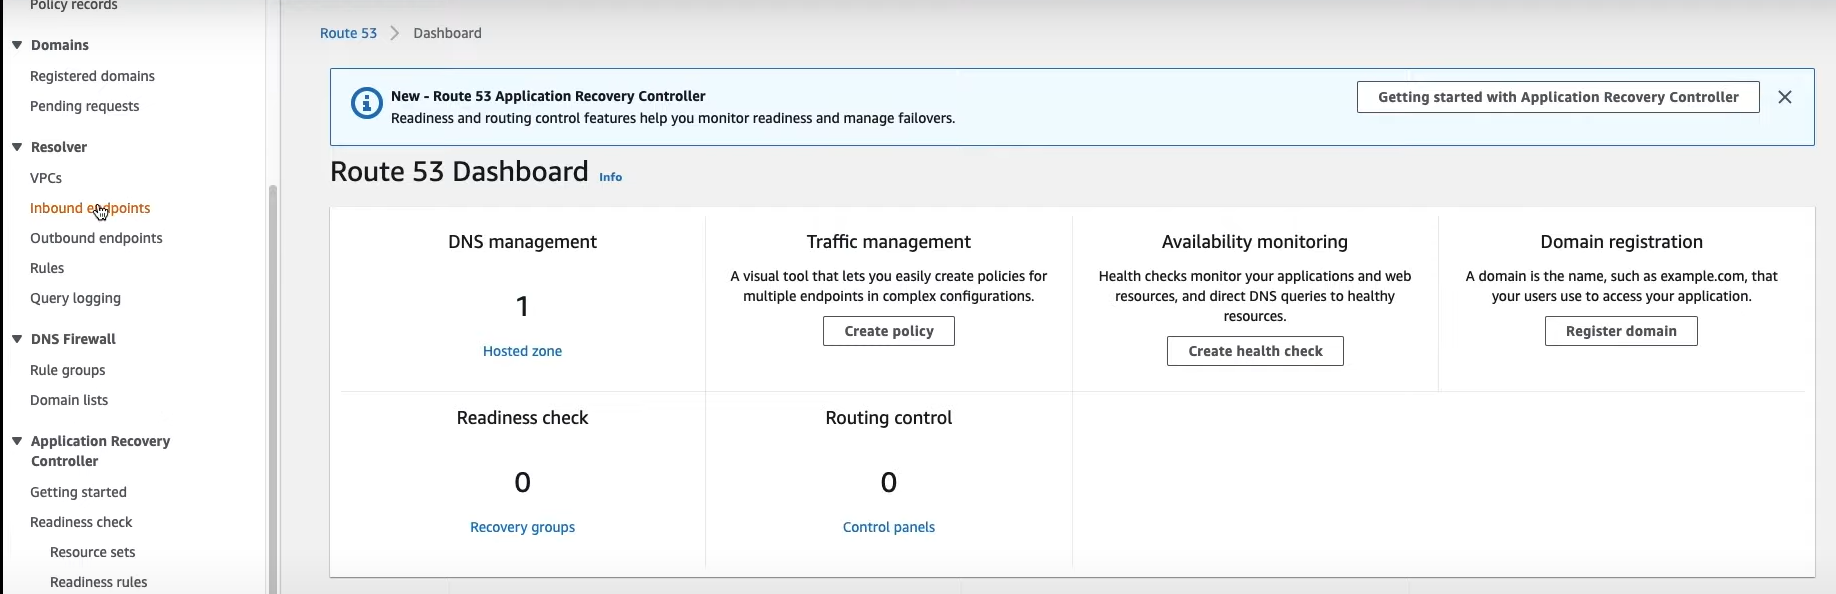Viewport: 1836px width, 594px height.
Task: Open Resource sets
Action: 92,552
